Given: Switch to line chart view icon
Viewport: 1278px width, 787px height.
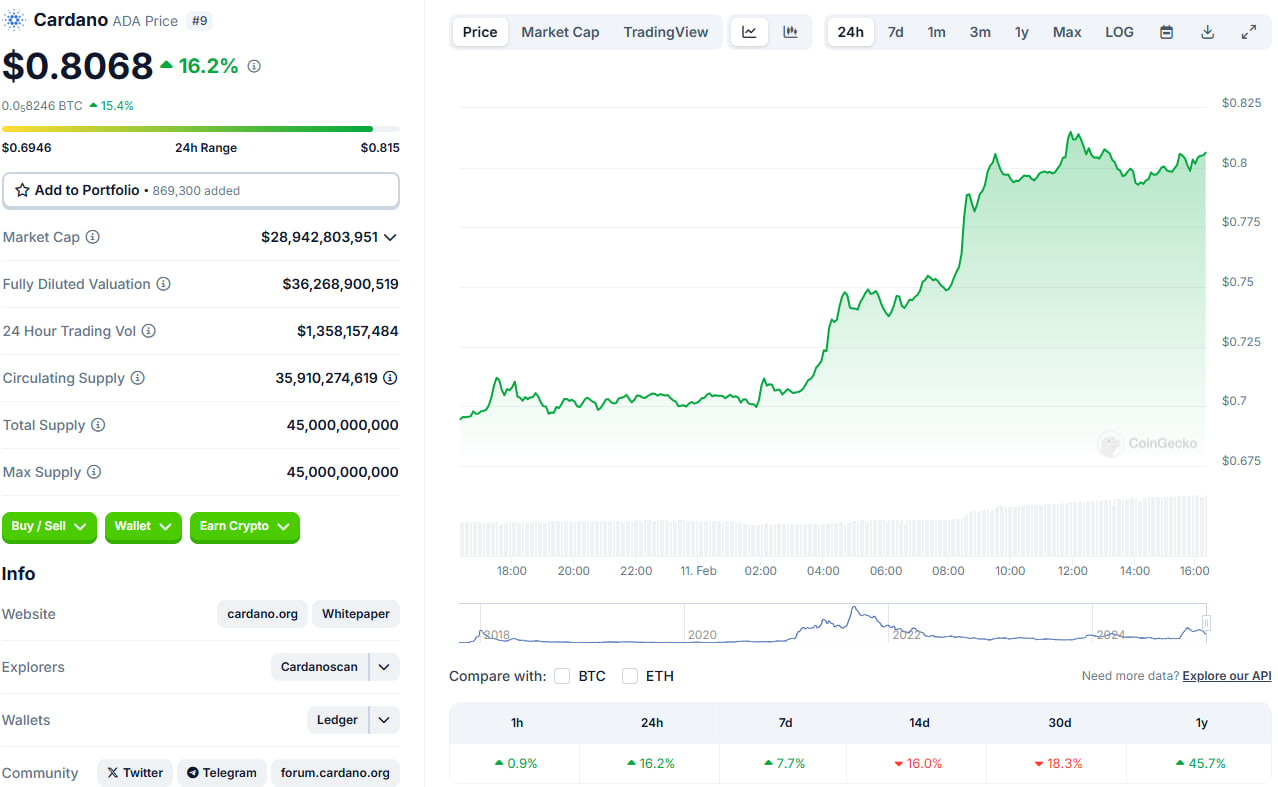Looking at the screenshot, I should point(749,32).
